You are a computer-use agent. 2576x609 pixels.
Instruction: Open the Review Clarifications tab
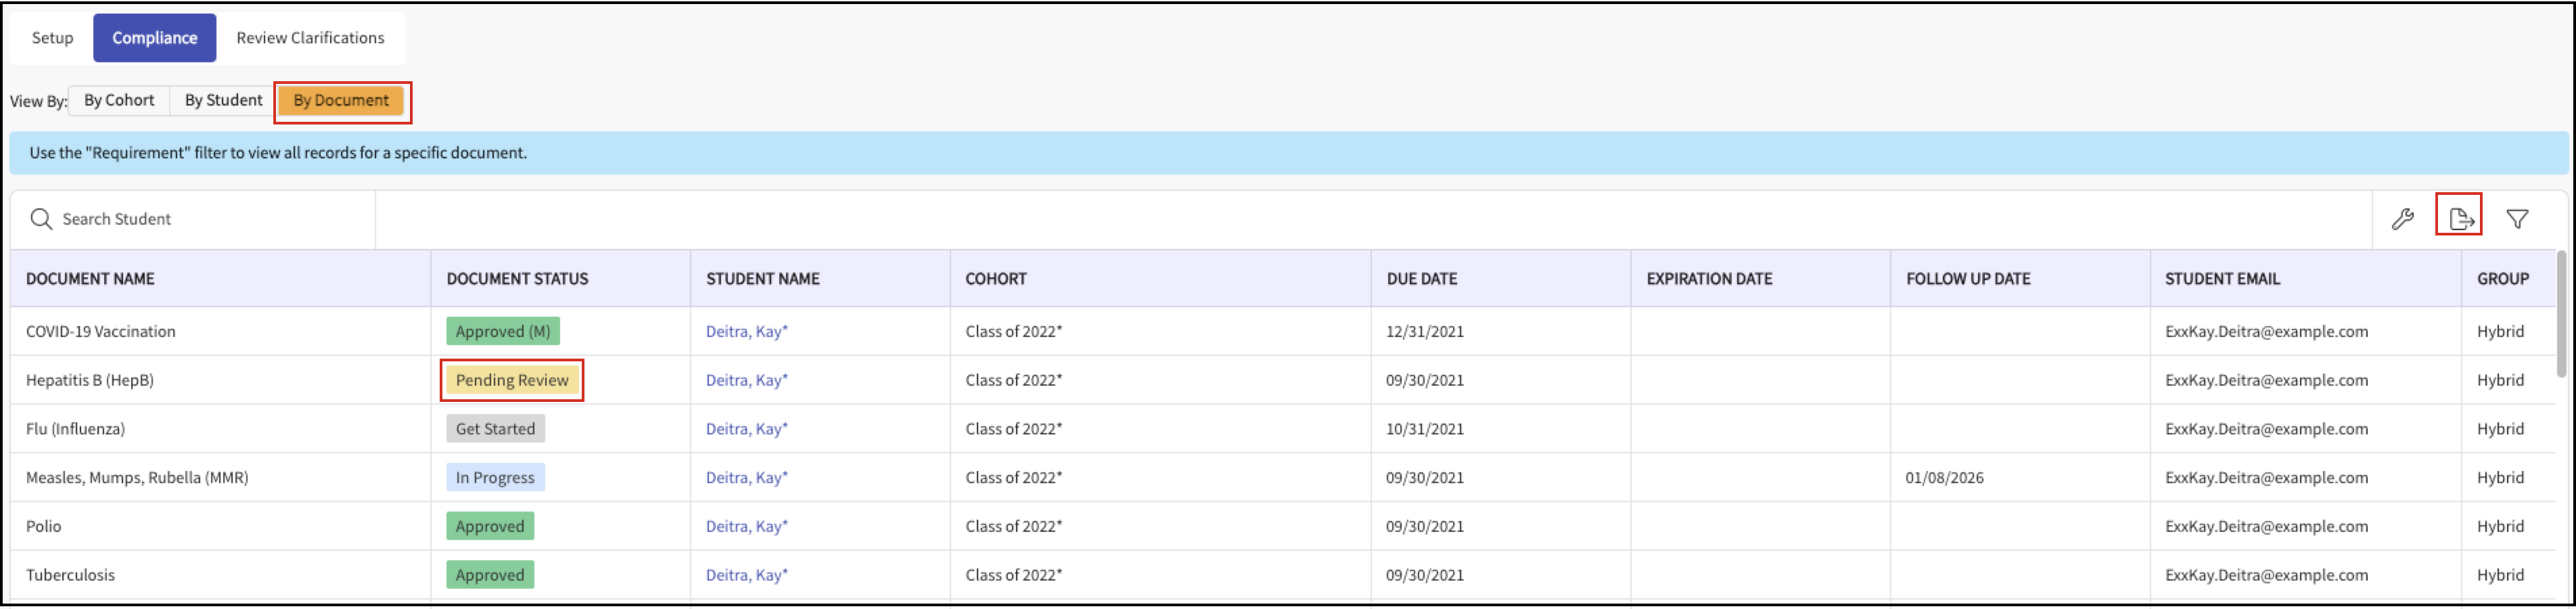(310, 38)
